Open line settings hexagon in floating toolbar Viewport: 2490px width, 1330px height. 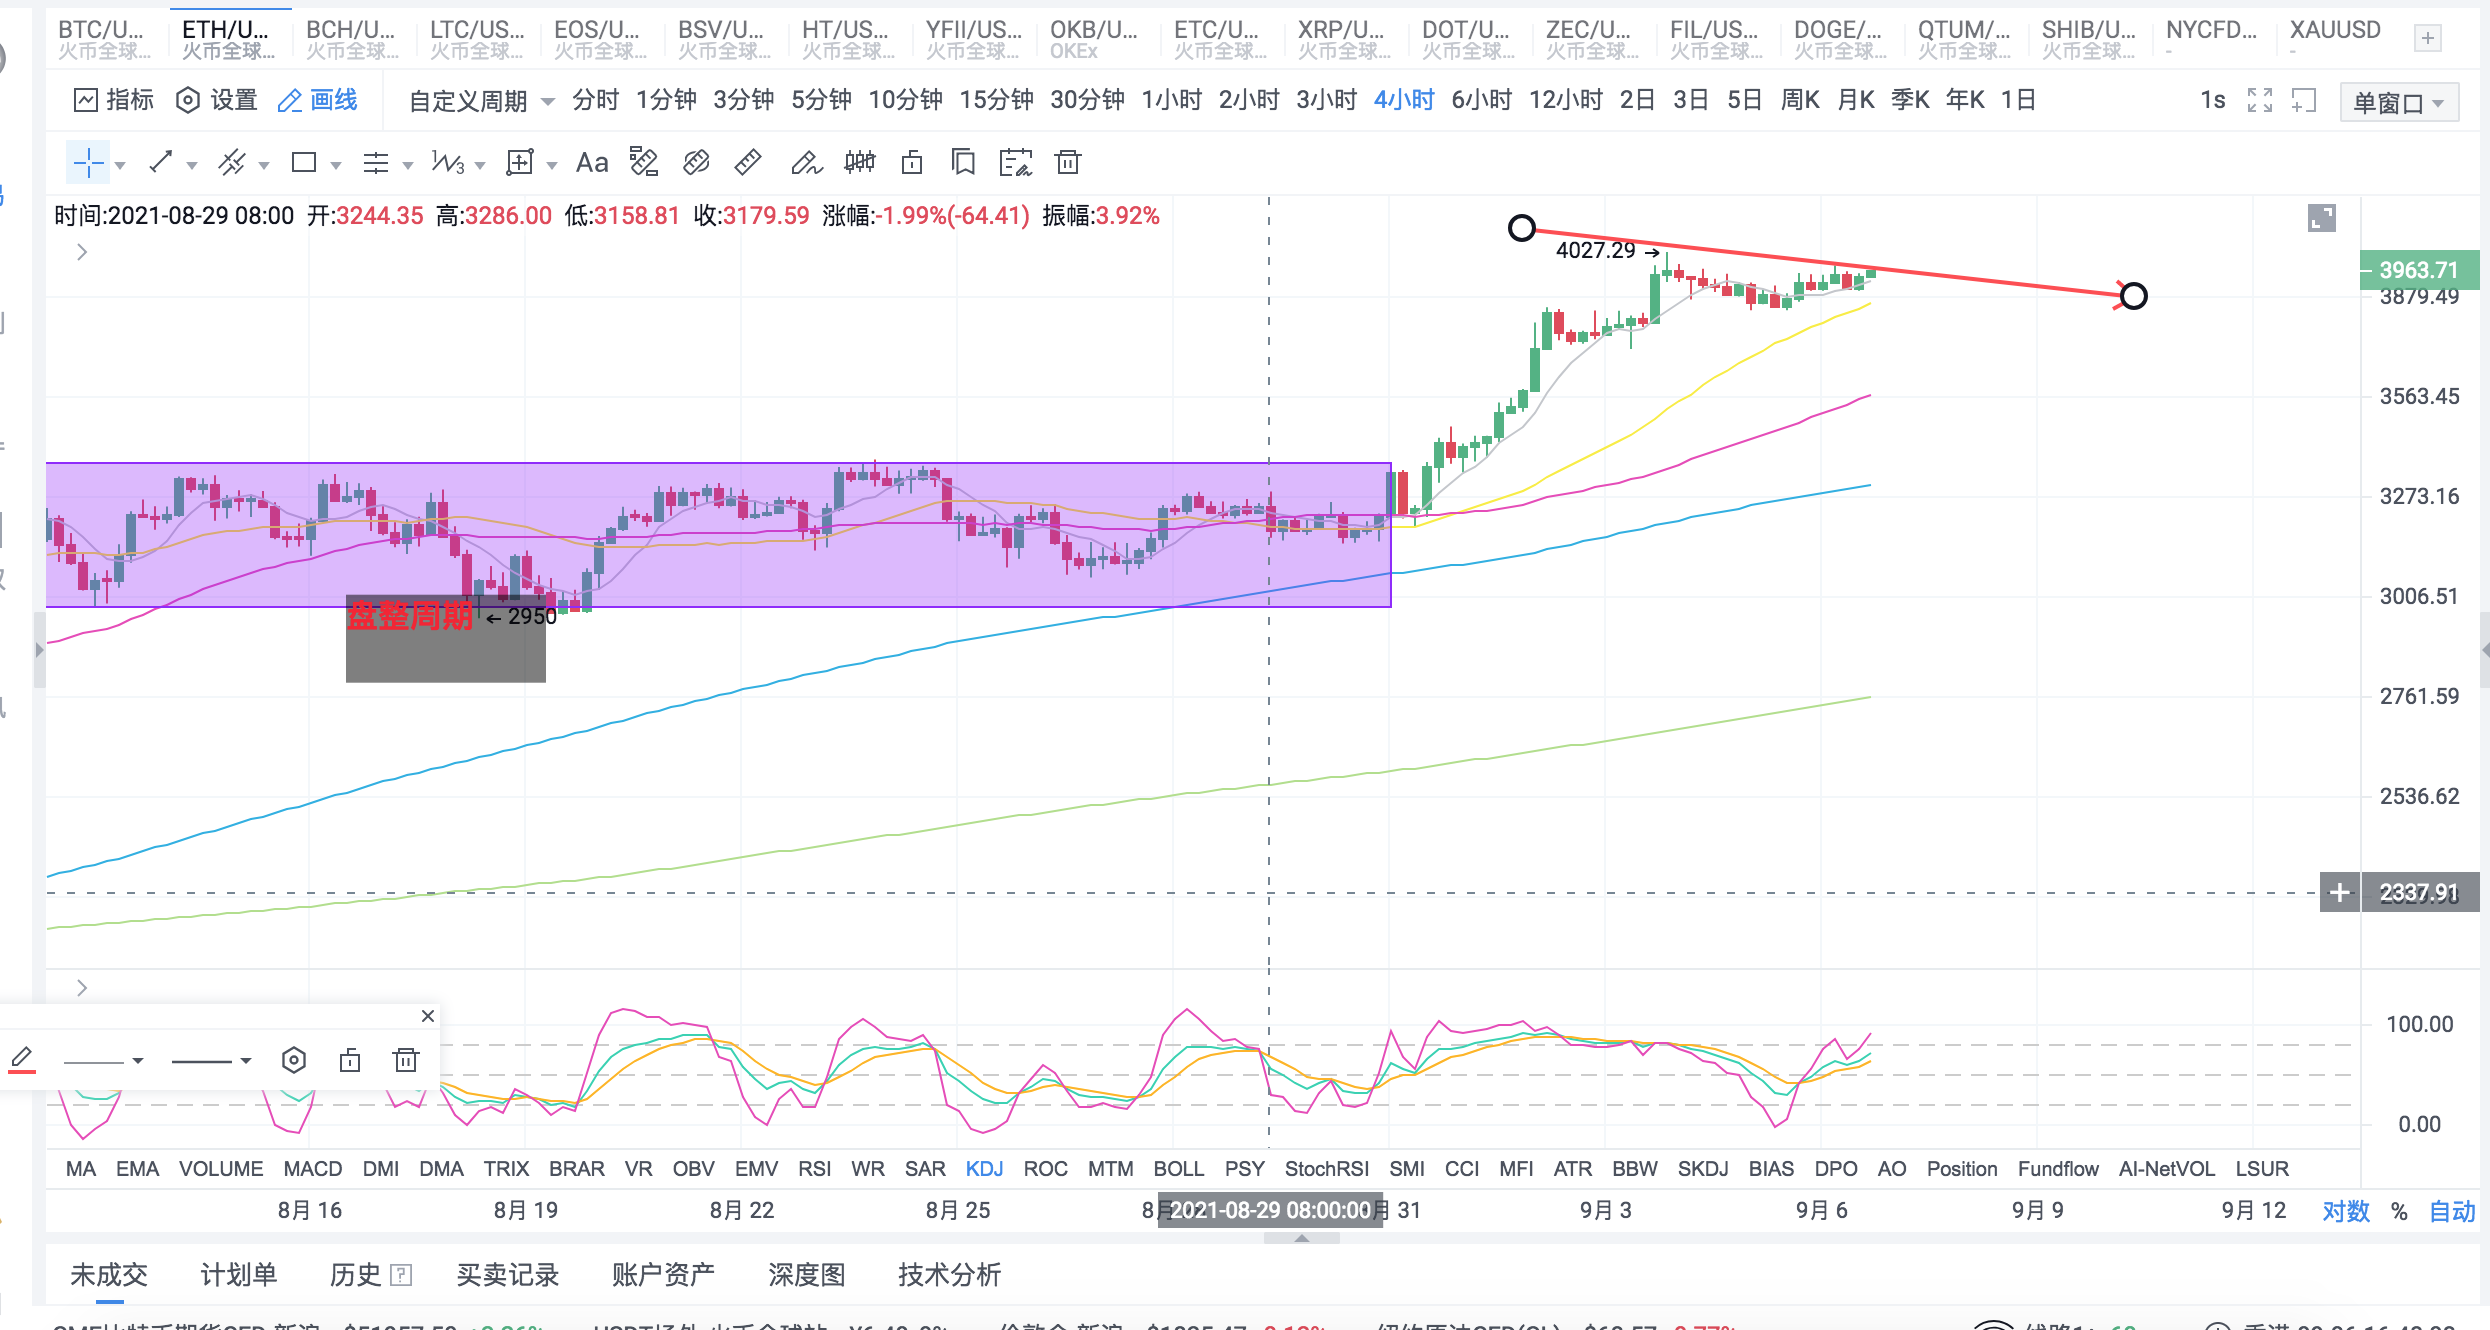(294, 1060)
